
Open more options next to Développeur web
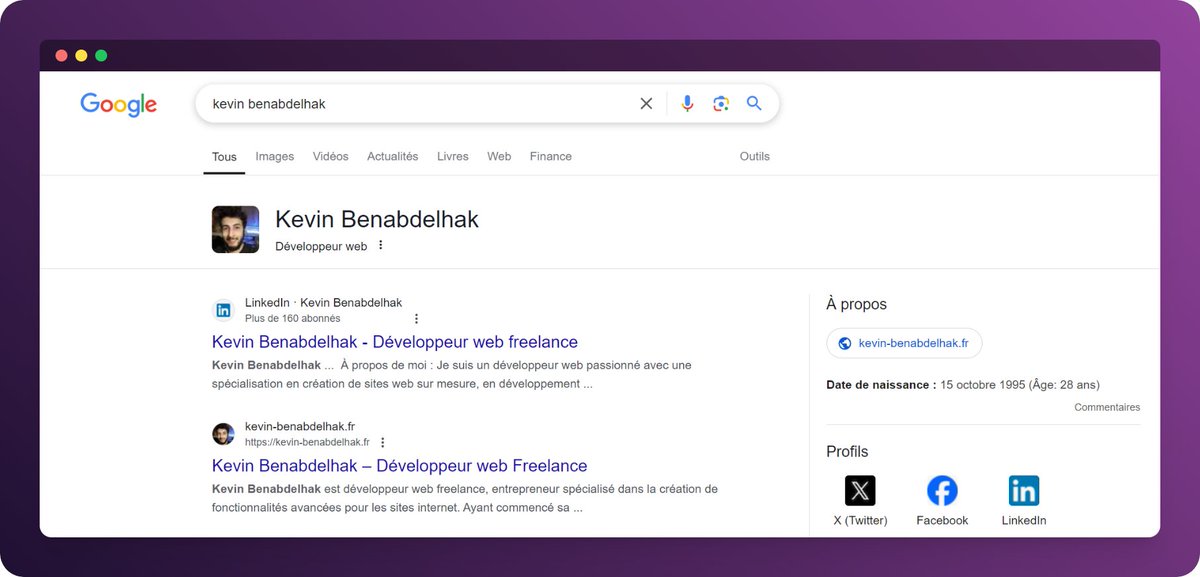380,245
